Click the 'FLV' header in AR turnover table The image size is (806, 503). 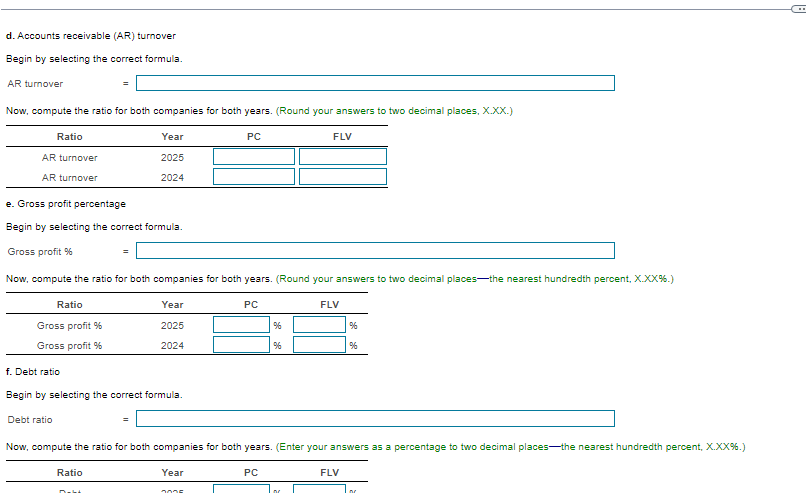342,137
